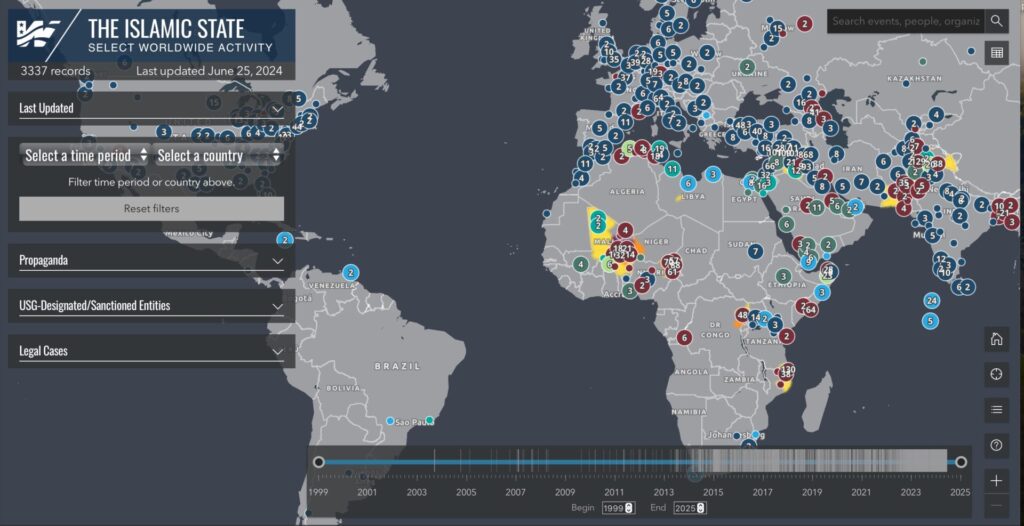Open the help question mark icon
This screenshot has height=526, width=1024.
(997, 446)
